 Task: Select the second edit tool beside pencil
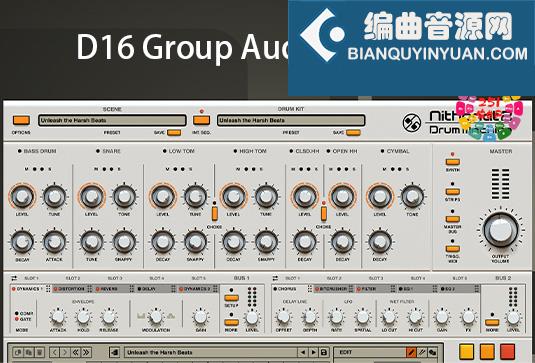(x=422, y=352)
